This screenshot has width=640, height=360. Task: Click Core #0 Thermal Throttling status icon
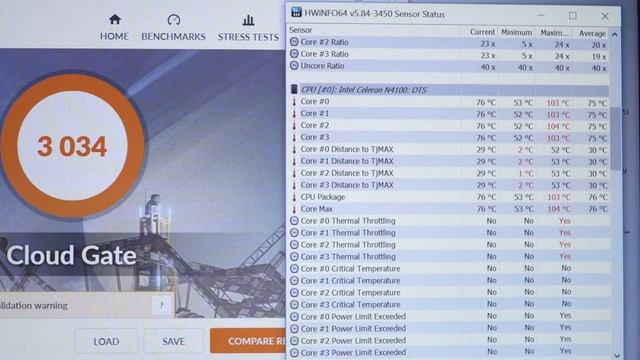tap(294, 220)
